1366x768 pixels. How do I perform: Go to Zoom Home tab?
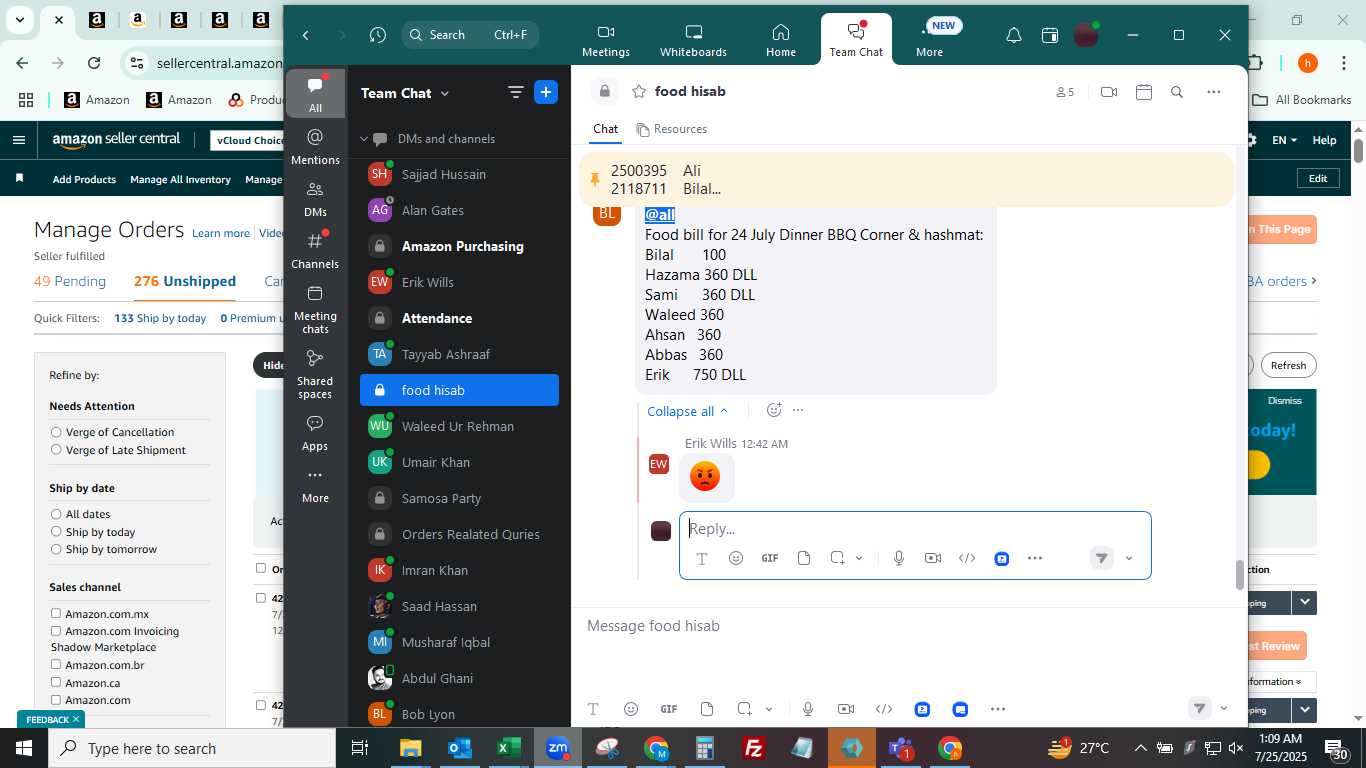coord(781,40)
